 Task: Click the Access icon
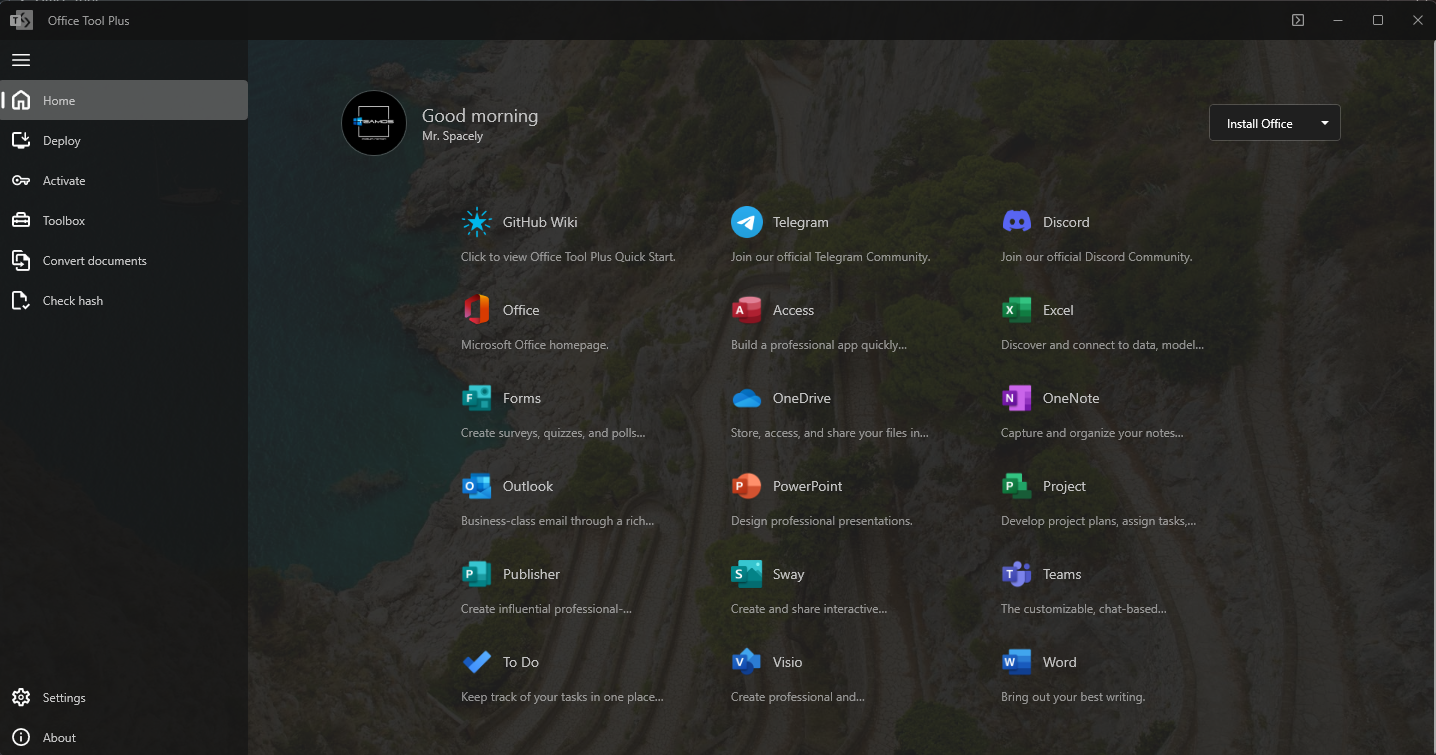(x=747, y=310)
